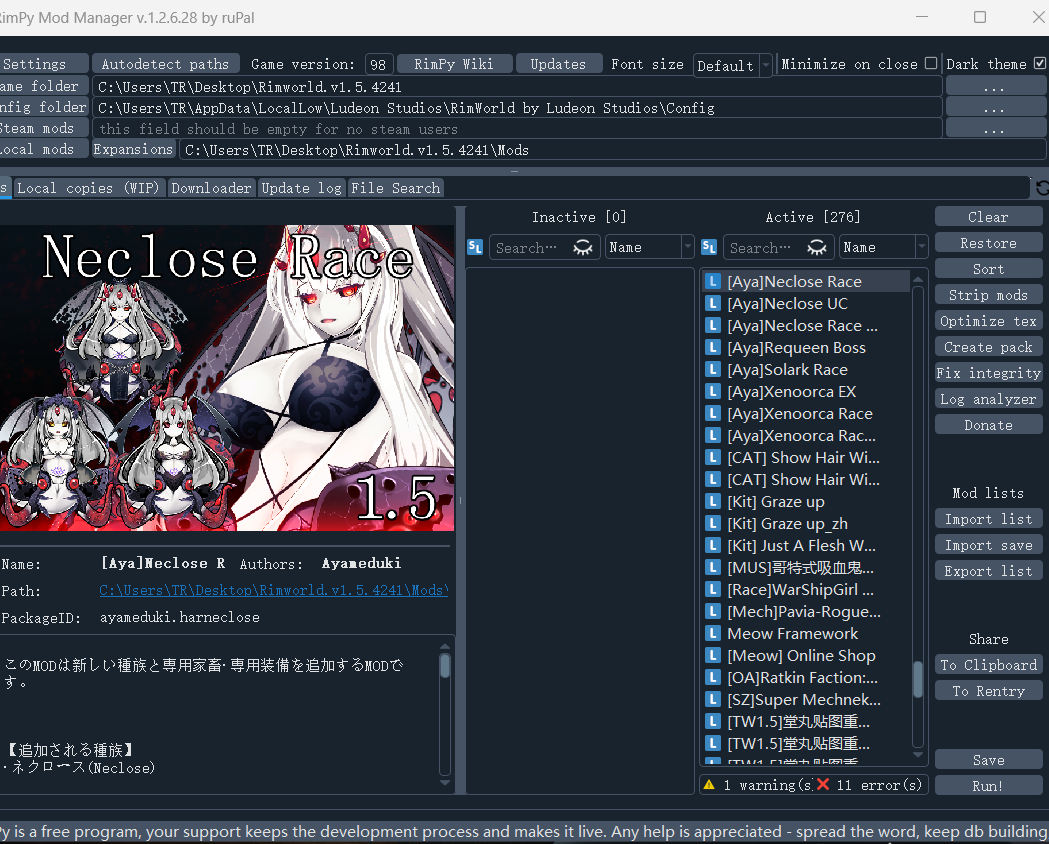
Task: Enable the Minimize on close checkbox
Action: coord(931,63)
